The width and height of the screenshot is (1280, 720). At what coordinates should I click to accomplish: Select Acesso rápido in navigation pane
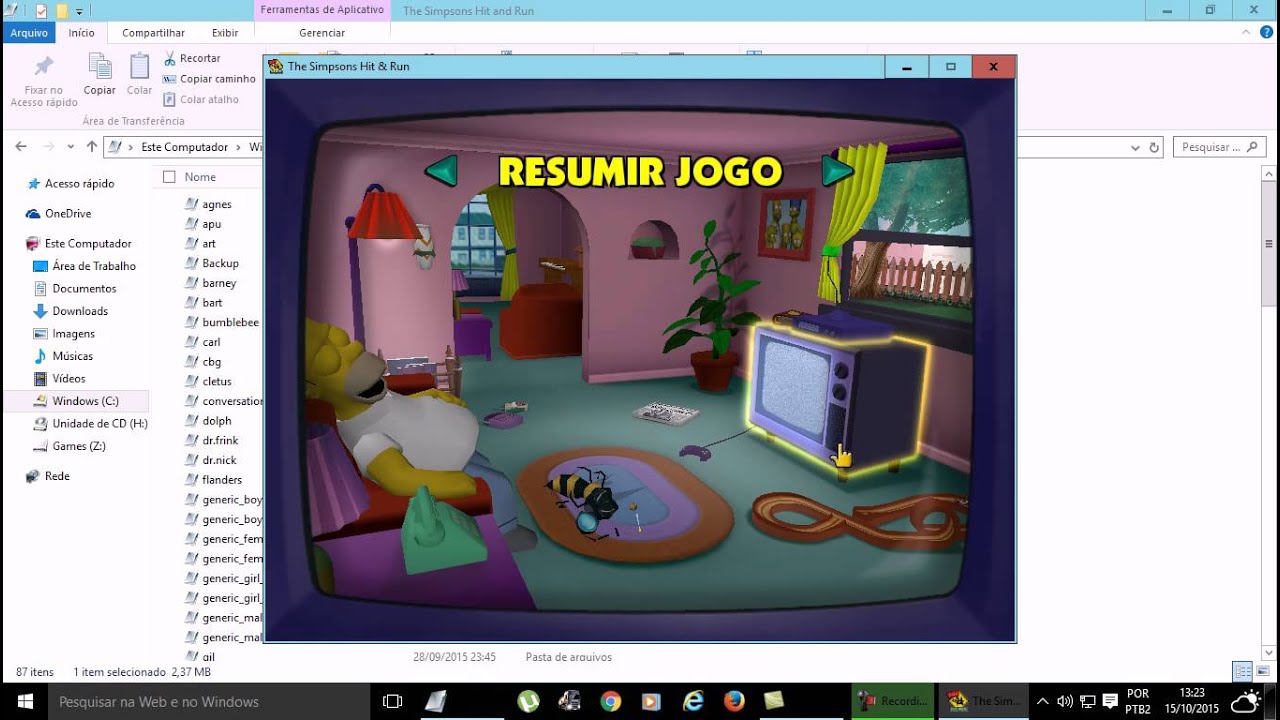click(x=79, y=184)
